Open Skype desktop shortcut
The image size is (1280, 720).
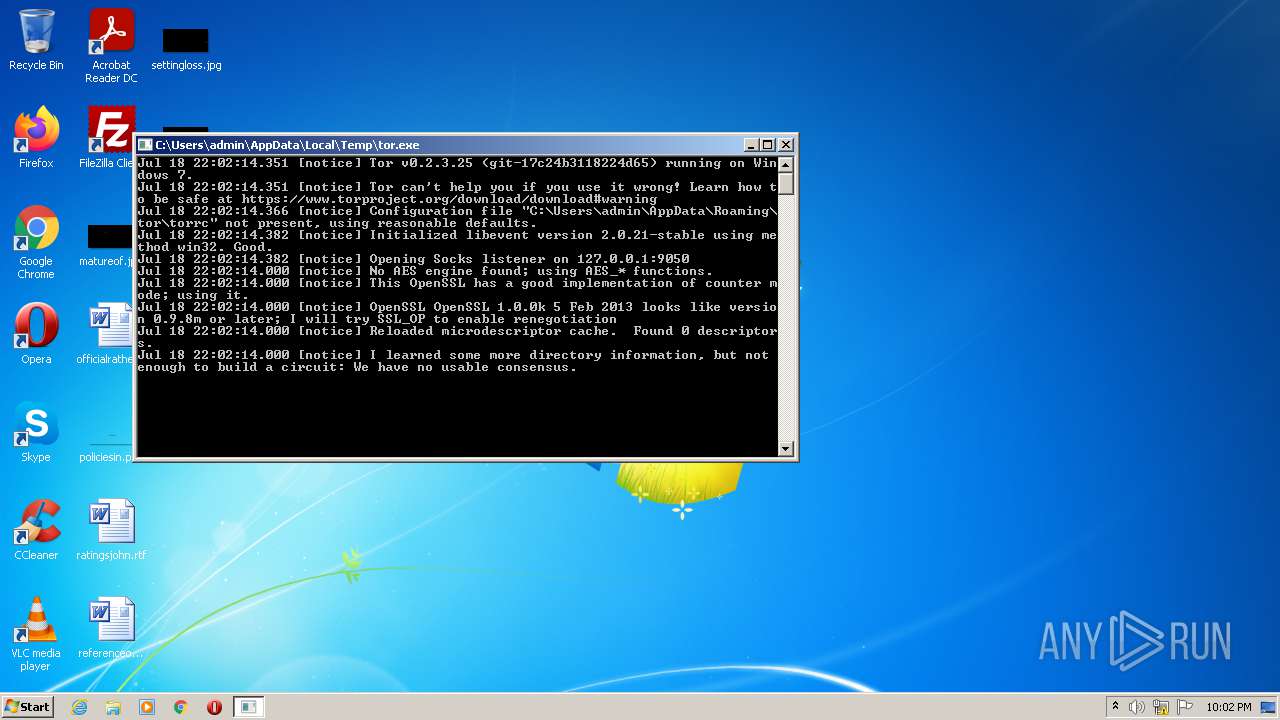click(36, 431)
